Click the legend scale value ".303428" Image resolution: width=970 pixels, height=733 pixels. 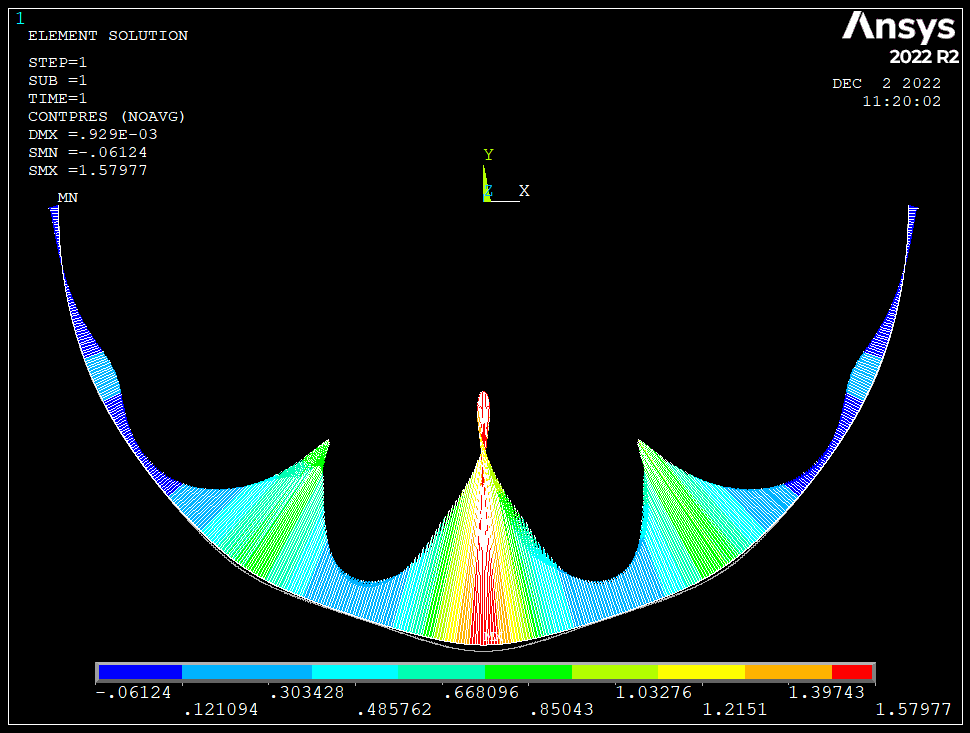(x=307, y=692)
